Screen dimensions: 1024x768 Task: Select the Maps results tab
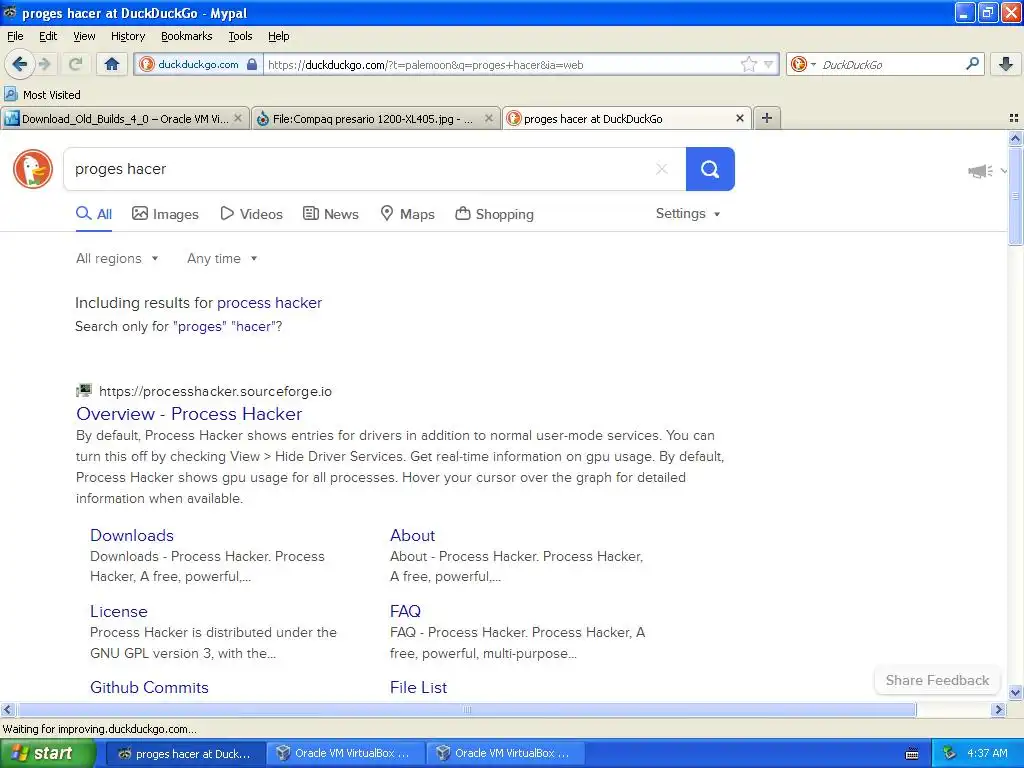click(x=408, y=214)
